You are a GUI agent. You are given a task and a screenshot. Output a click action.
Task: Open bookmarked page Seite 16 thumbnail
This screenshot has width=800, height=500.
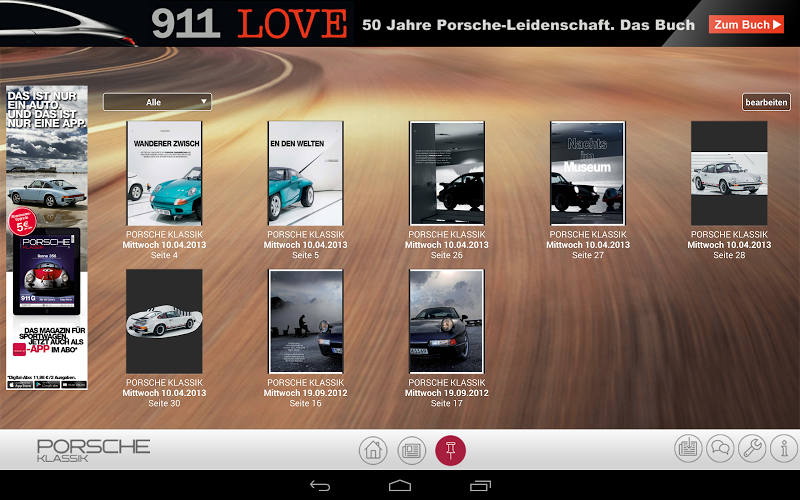tap(306, 321)
